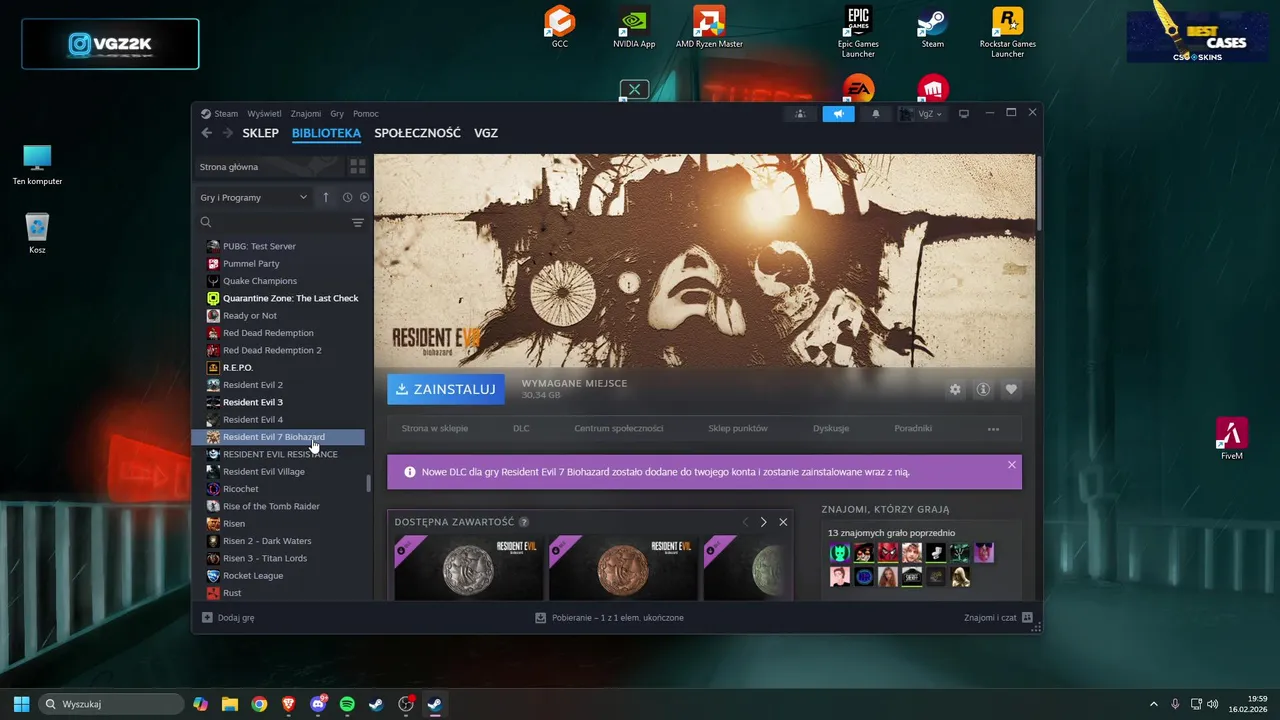The image size is (1280, 720).
Task: Click the library list scrollbar thumb
Action: [368, 483]
